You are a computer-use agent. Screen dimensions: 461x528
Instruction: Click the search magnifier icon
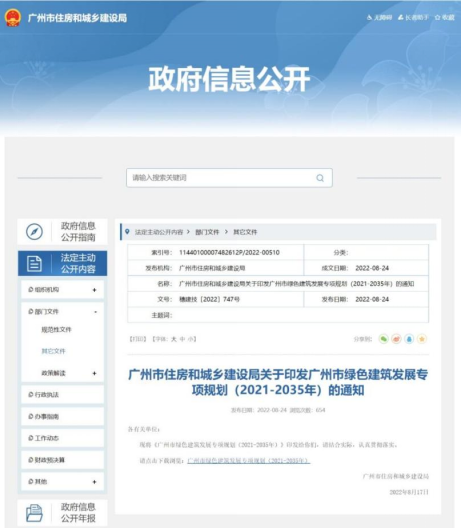(x=320, y=178)
